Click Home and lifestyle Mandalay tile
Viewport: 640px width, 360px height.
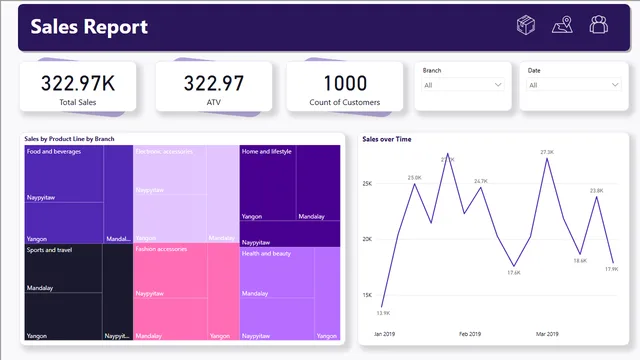tap(318, 183)
